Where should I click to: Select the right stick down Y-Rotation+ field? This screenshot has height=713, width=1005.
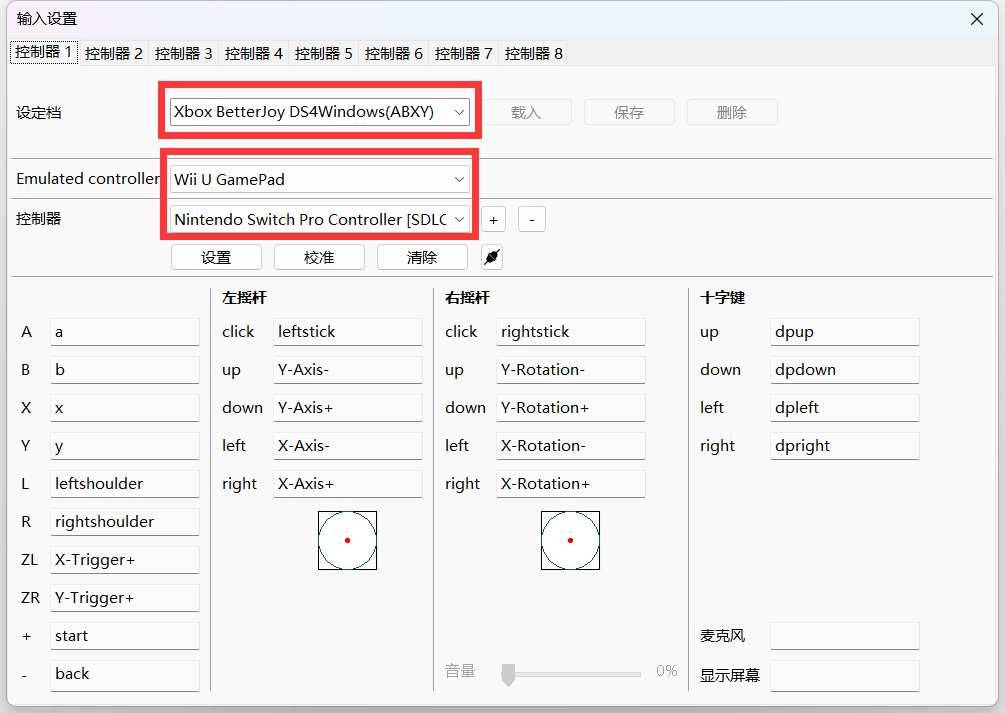pyautogui.click(x=571, y=408)
